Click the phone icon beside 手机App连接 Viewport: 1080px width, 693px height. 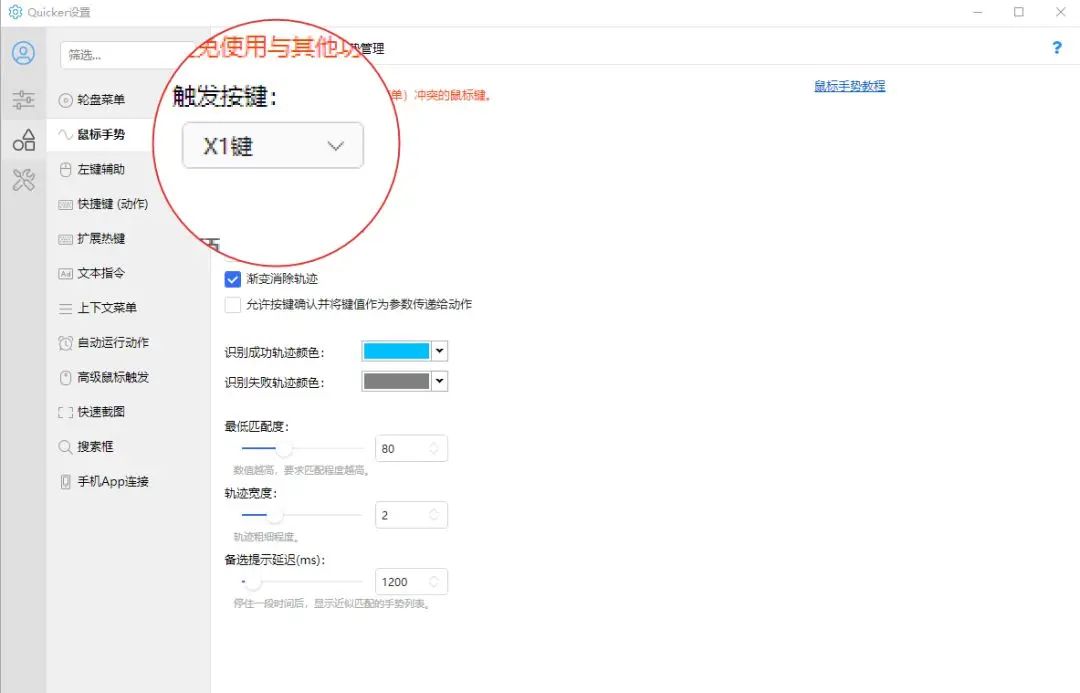(65, 482)
